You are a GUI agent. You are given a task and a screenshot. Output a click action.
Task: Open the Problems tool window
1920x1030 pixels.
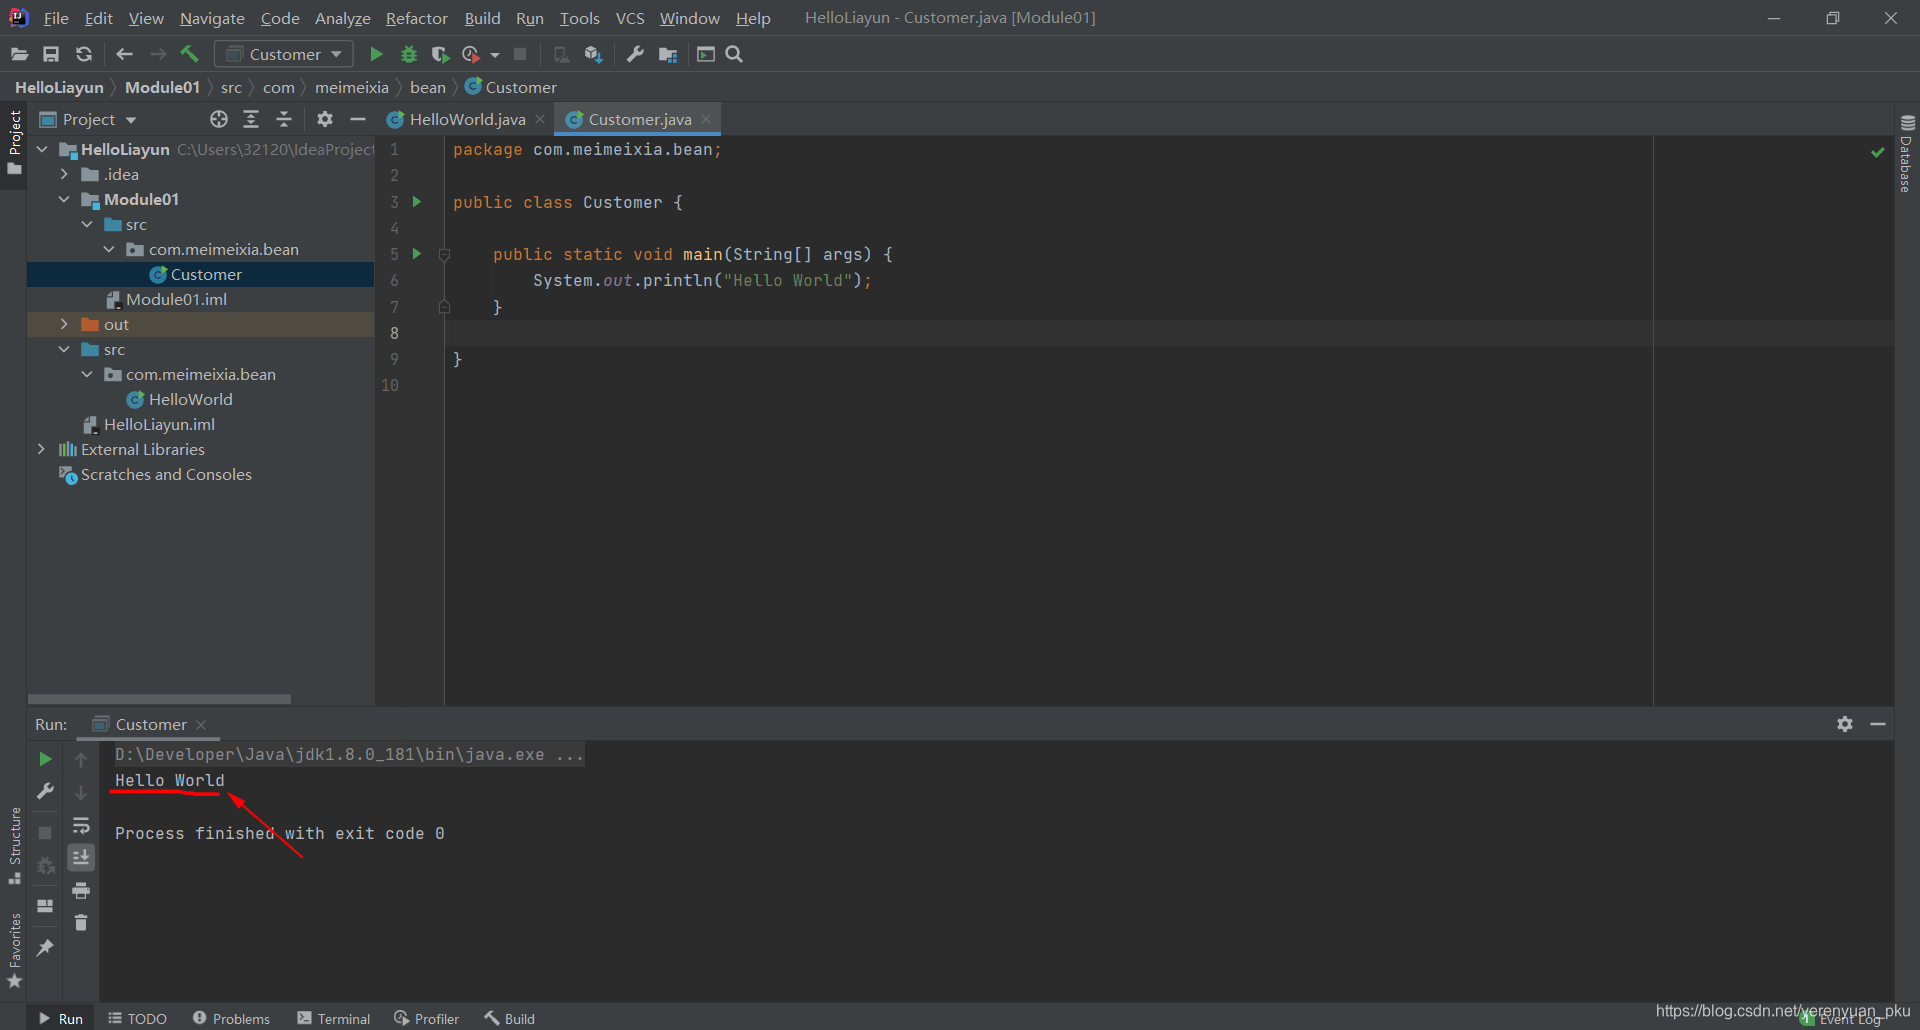[x=231, y=1018]
